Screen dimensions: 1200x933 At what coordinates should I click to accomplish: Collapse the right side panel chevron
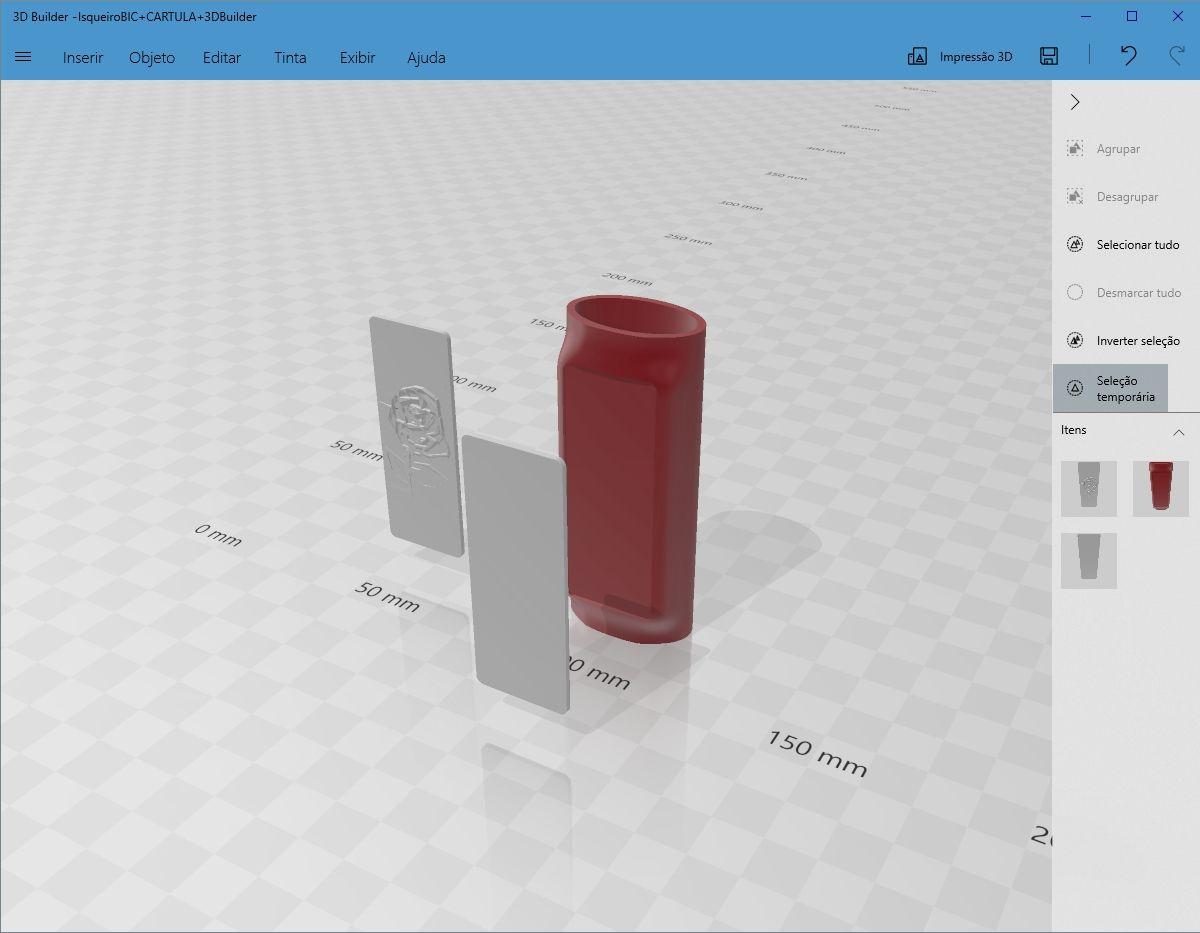point(1075,102)
